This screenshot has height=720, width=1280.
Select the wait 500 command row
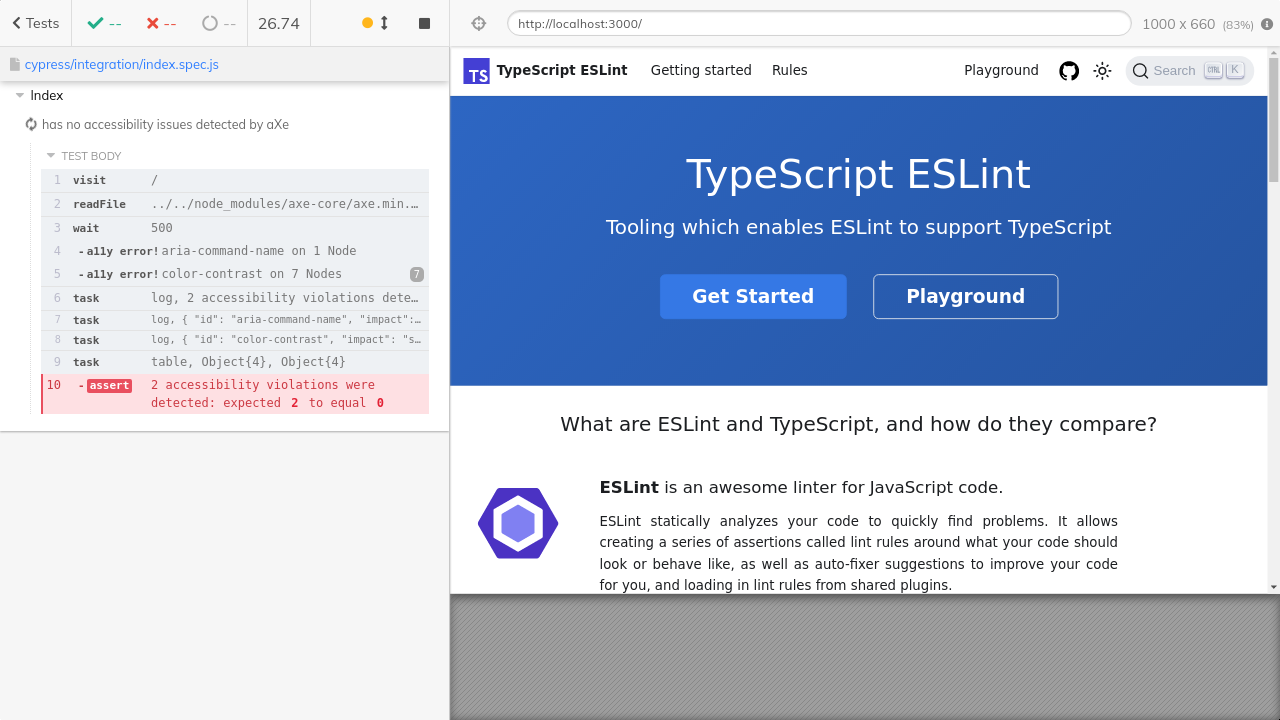pyautogui.click(x=235, y=228)
